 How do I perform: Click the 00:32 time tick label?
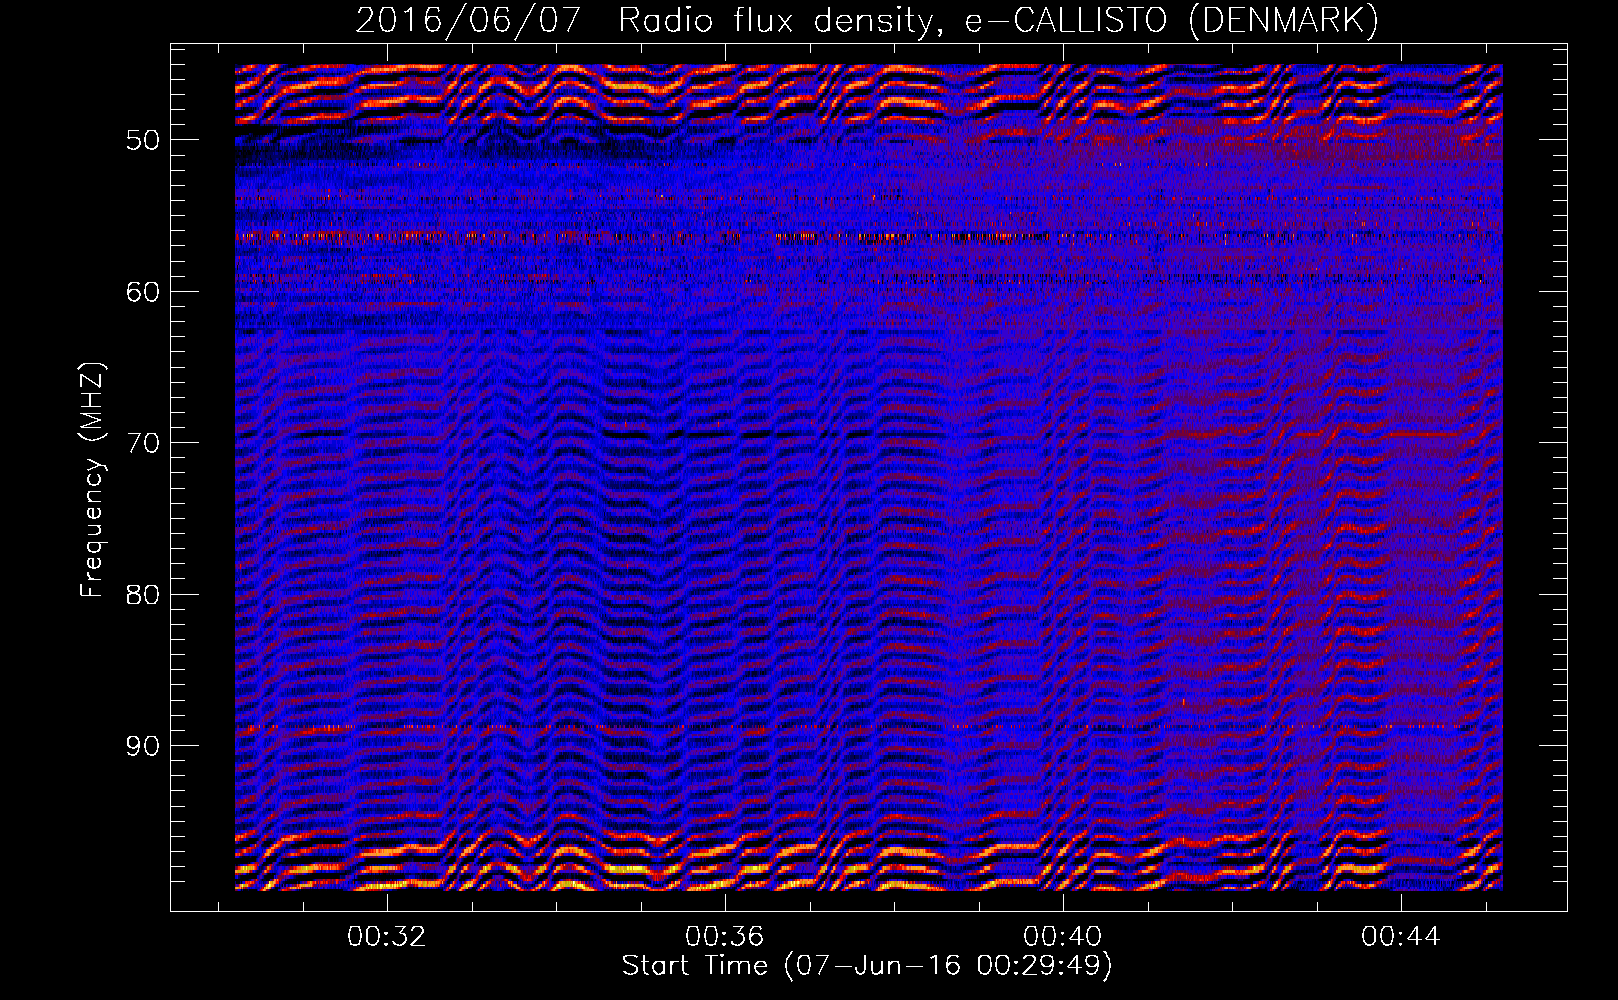pyautogui.click(x=386, y=937)
